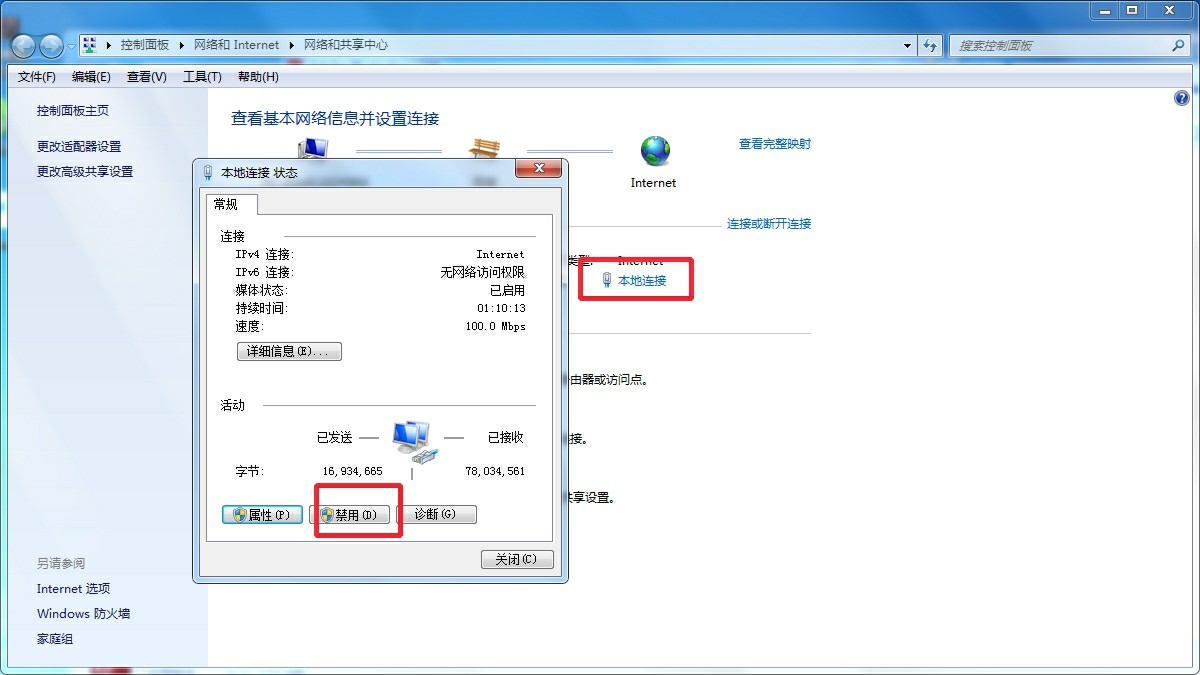
Task: Click the 禁用(D) button
Action: tap(349, 514)
